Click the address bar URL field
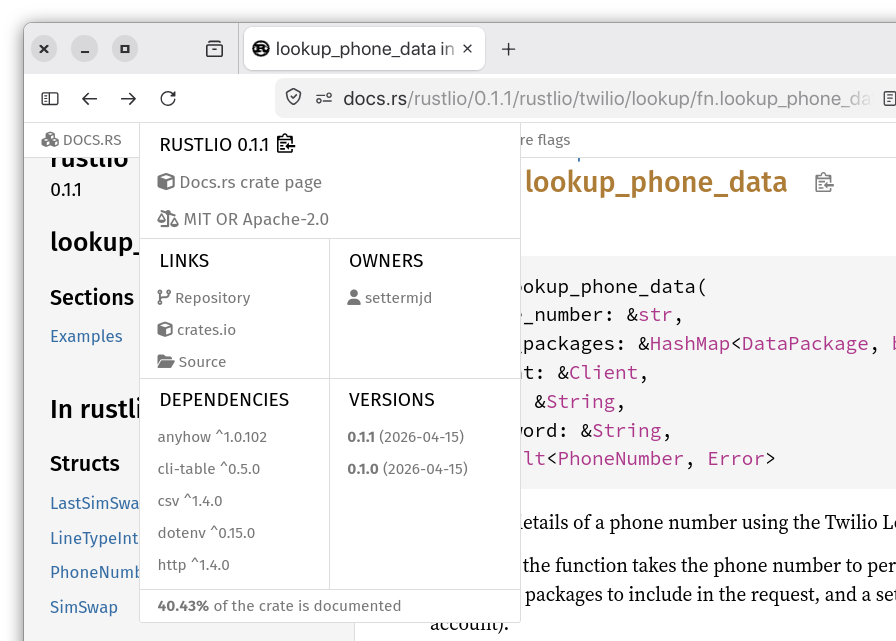The width and height of the screenshot is (896, 641). (600, 98)
